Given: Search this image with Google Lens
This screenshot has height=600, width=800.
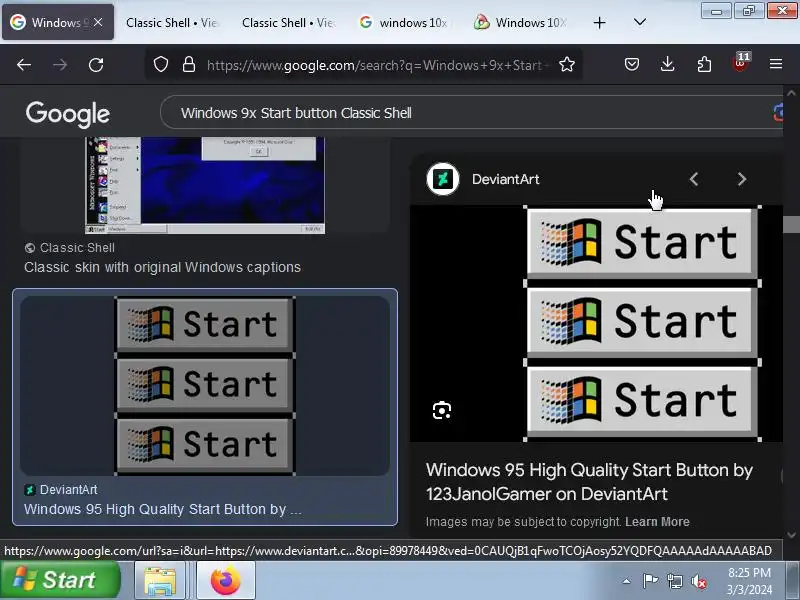Looking at the screenshot, I should coord(442,410).
